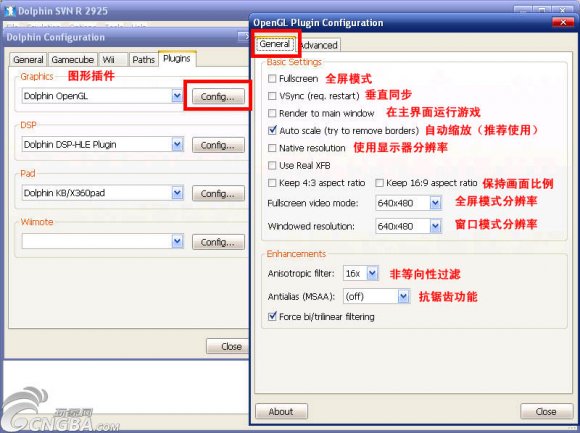Uncheck Auto scale (try to remove borders)
Image resolution: width=580 pixels, height=433 pixels.
tap(272, 130)
